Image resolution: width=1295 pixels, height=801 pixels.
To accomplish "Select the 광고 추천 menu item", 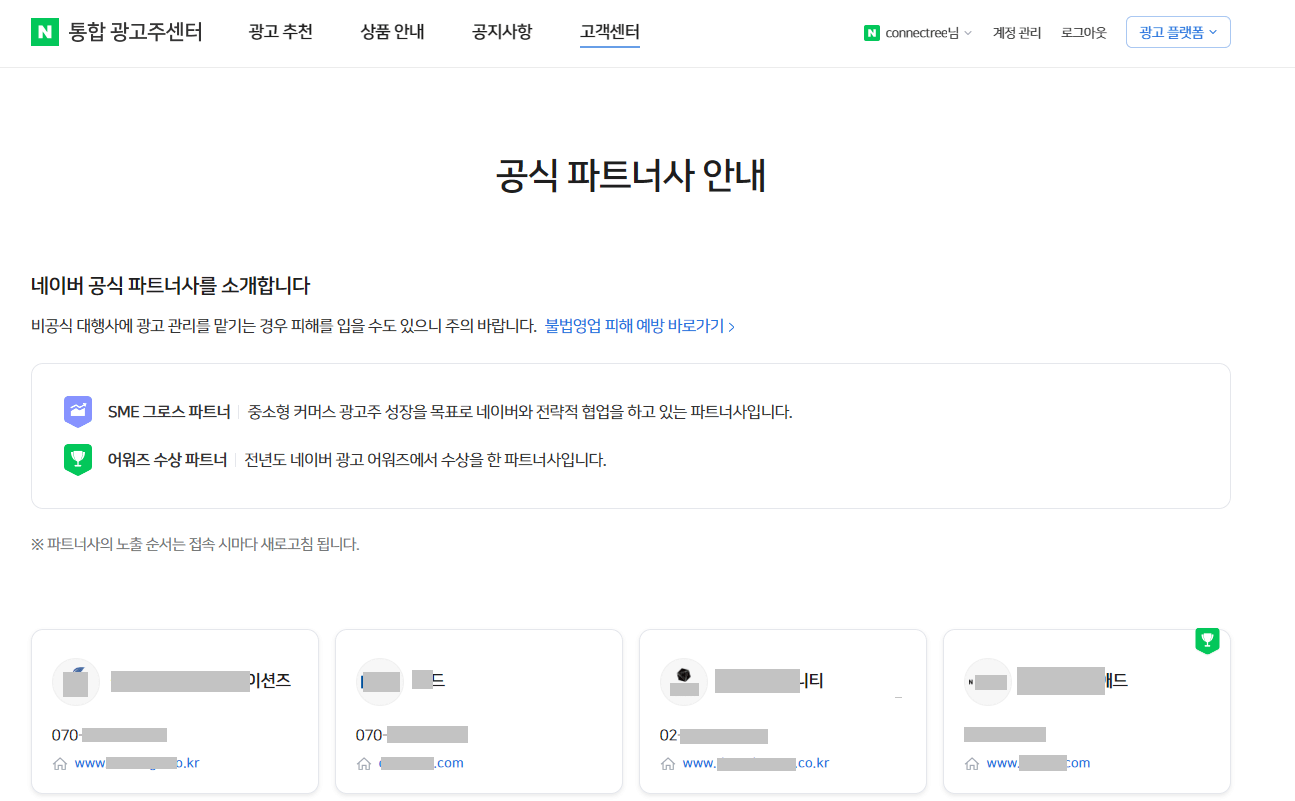I will pyautogui.click(x=280, y=32).
